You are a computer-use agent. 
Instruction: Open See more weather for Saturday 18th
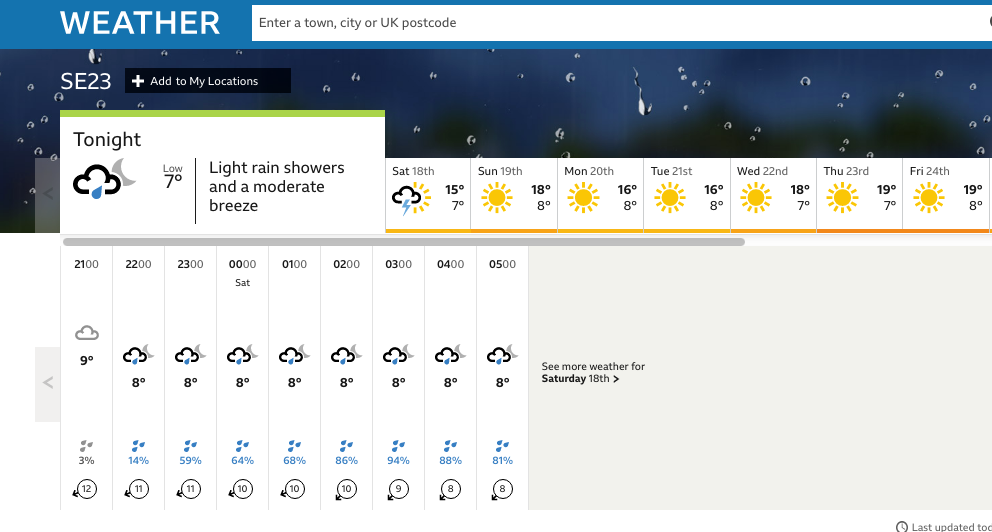click(x=593, y=373)
